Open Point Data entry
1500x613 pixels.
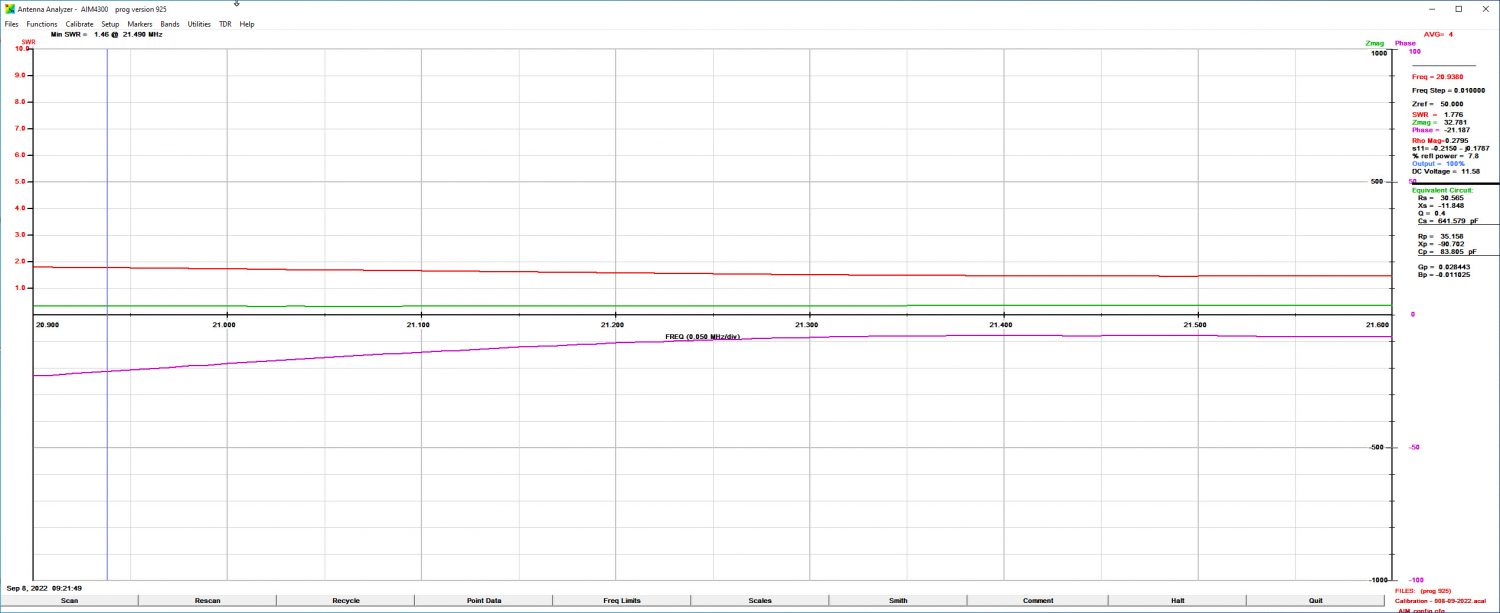click(483, 600)
